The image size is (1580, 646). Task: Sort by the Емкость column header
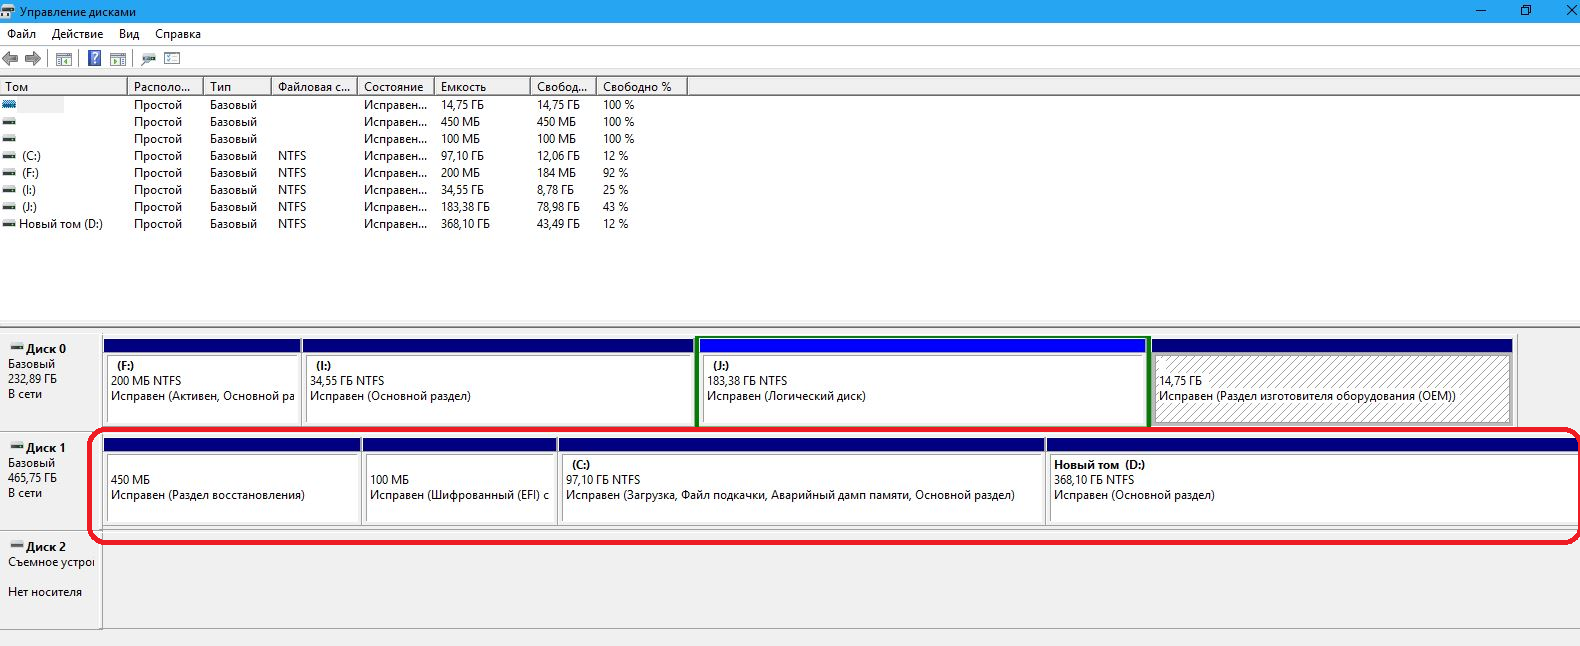pos(482,87)
